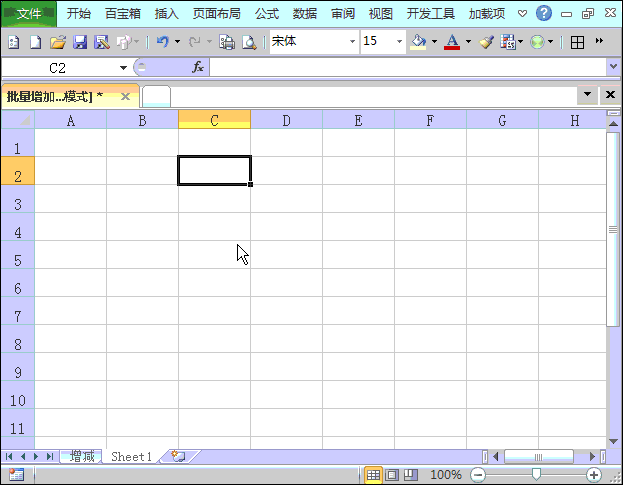Viewport: 623px width, 485px height.
Task: Click the Undo arrow icon
Action: 163,41
